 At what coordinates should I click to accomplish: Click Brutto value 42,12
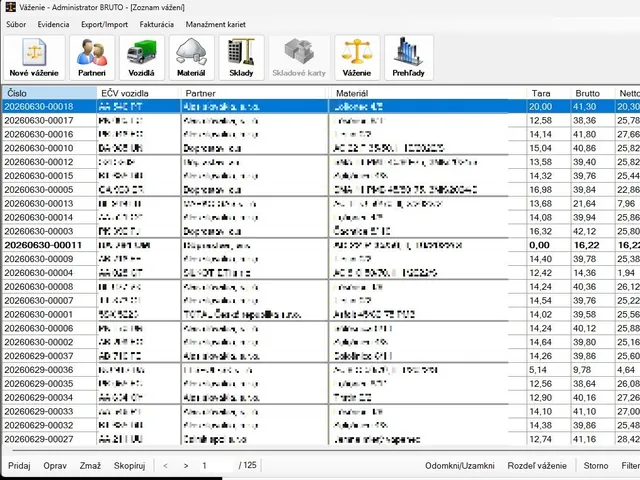[584, 231]
